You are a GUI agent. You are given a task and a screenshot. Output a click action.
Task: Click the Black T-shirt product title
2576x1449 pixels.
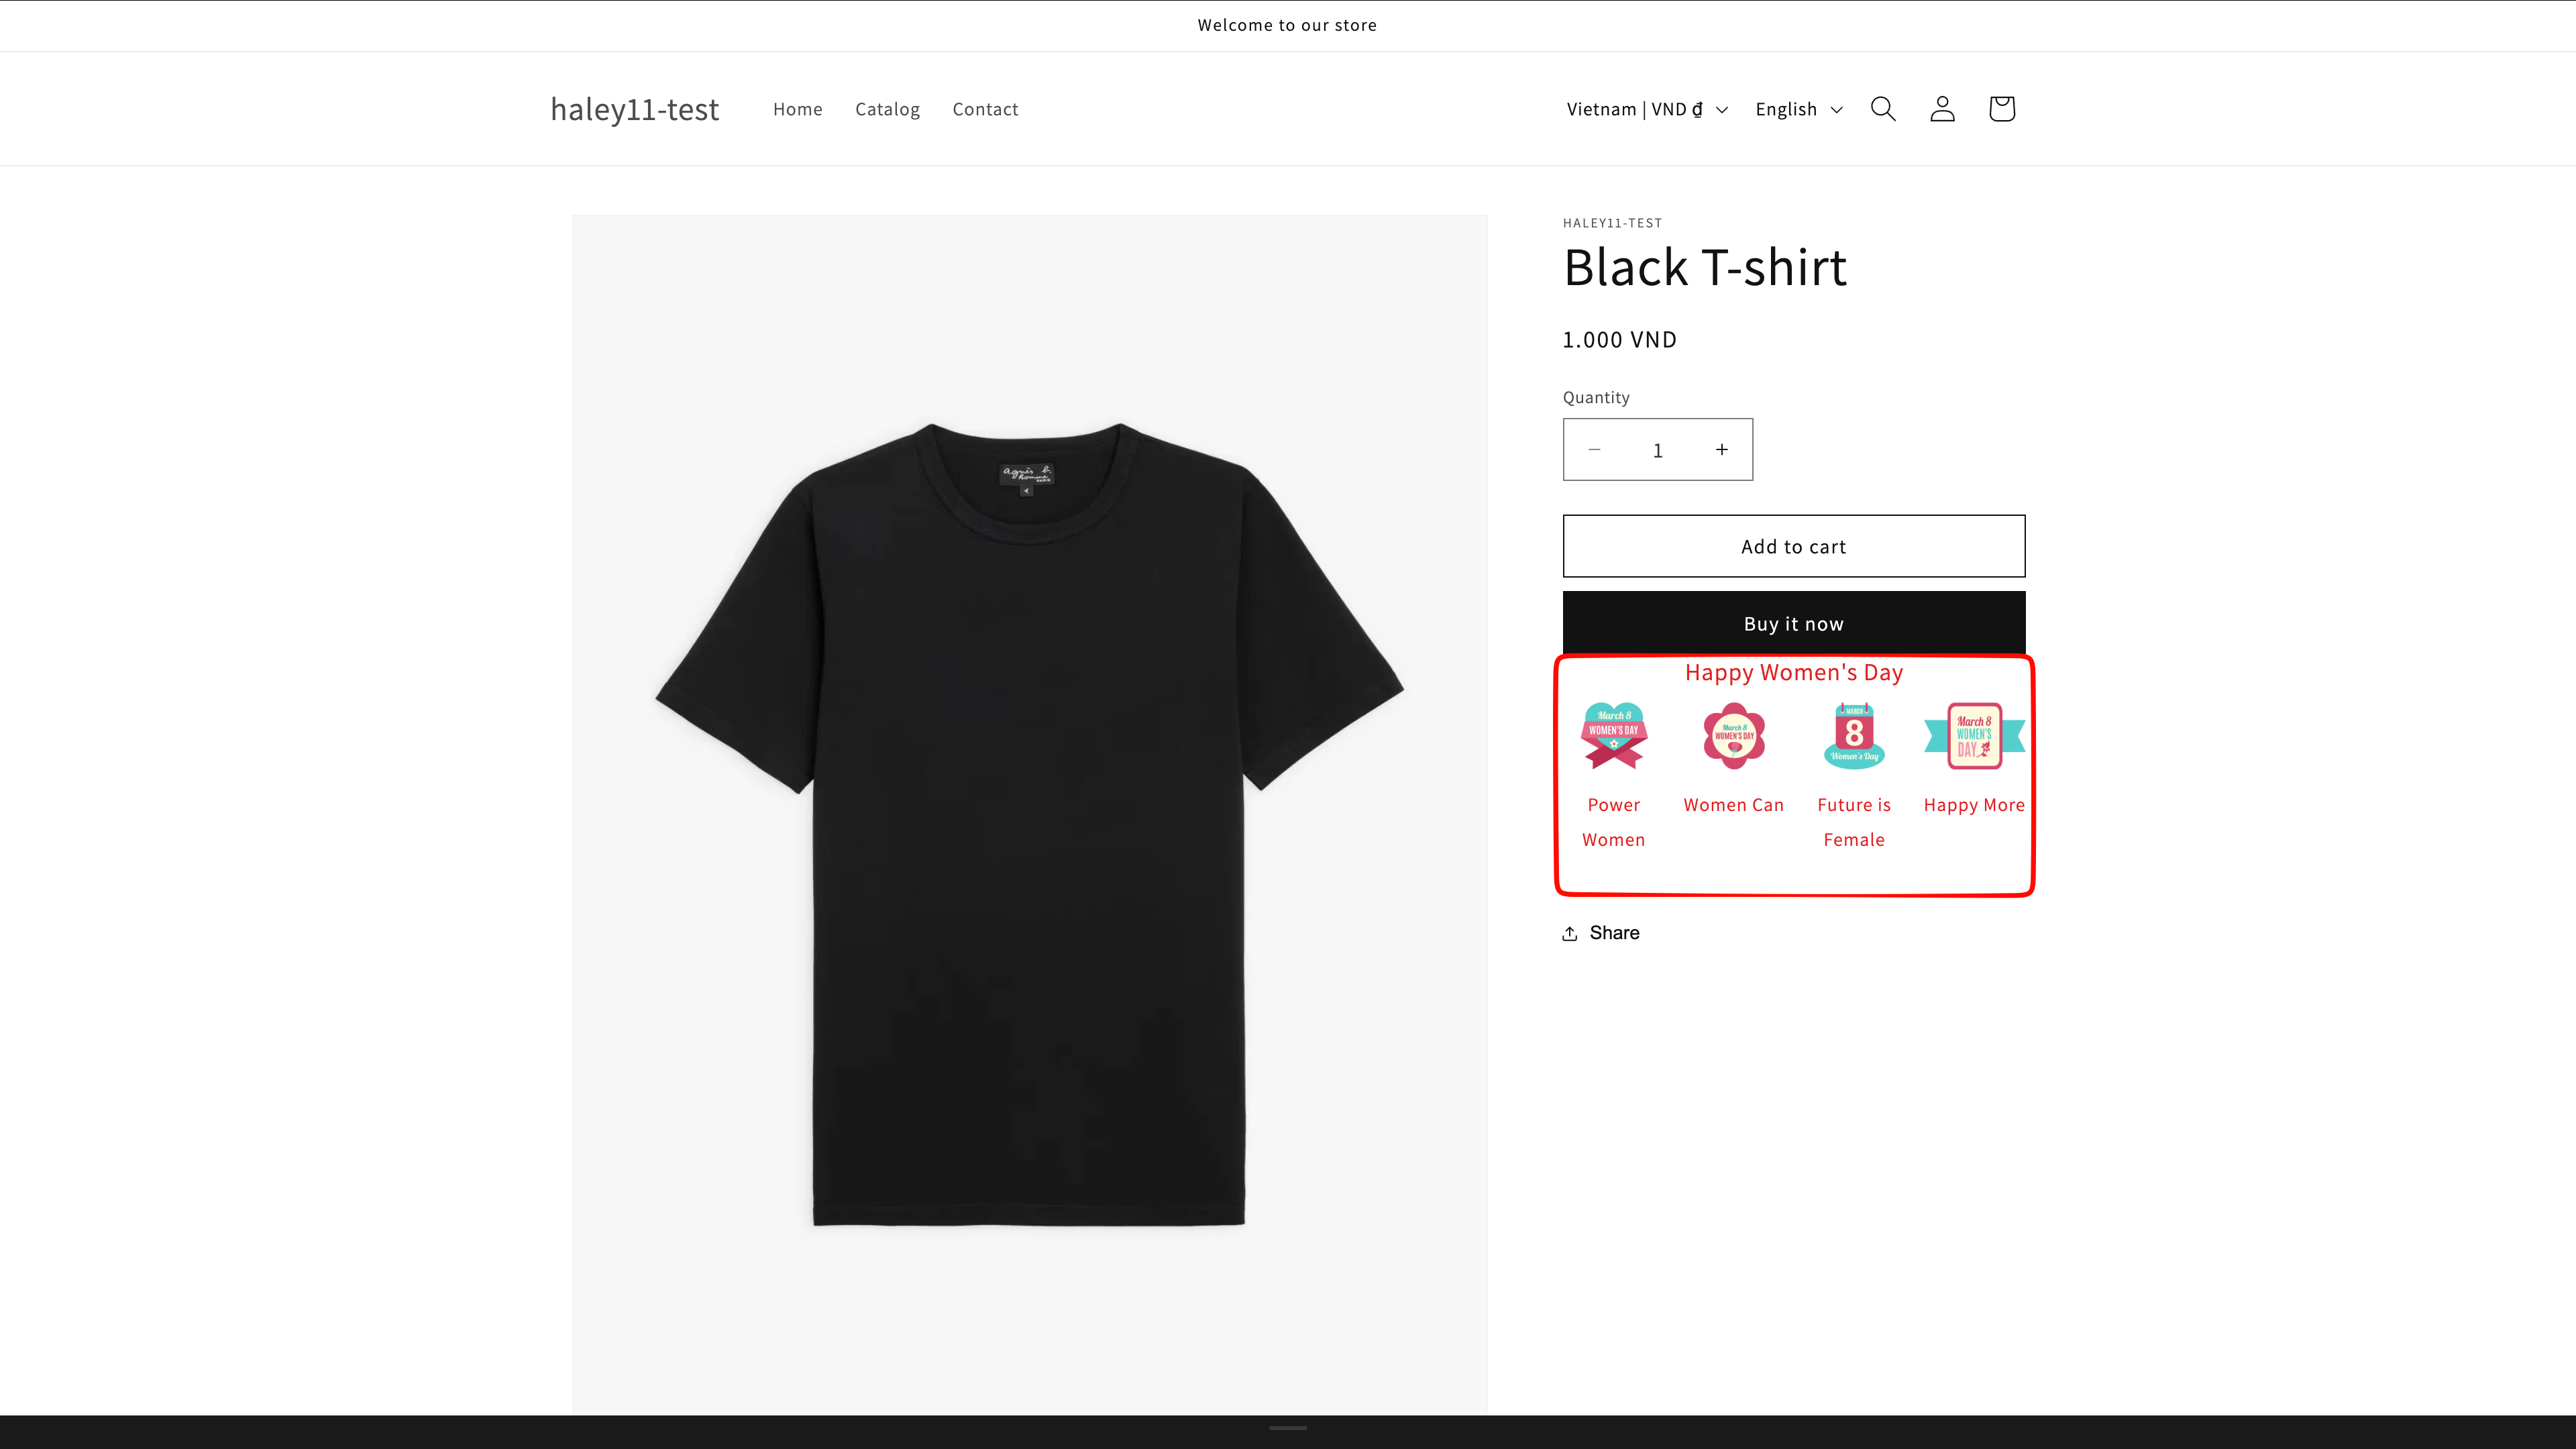pos(1705,267)
